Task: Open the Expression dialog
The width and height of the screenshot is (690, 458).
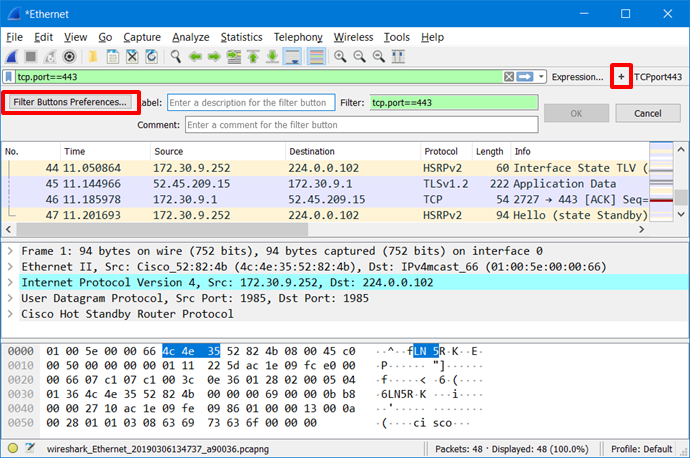Action: pos(577,77)
